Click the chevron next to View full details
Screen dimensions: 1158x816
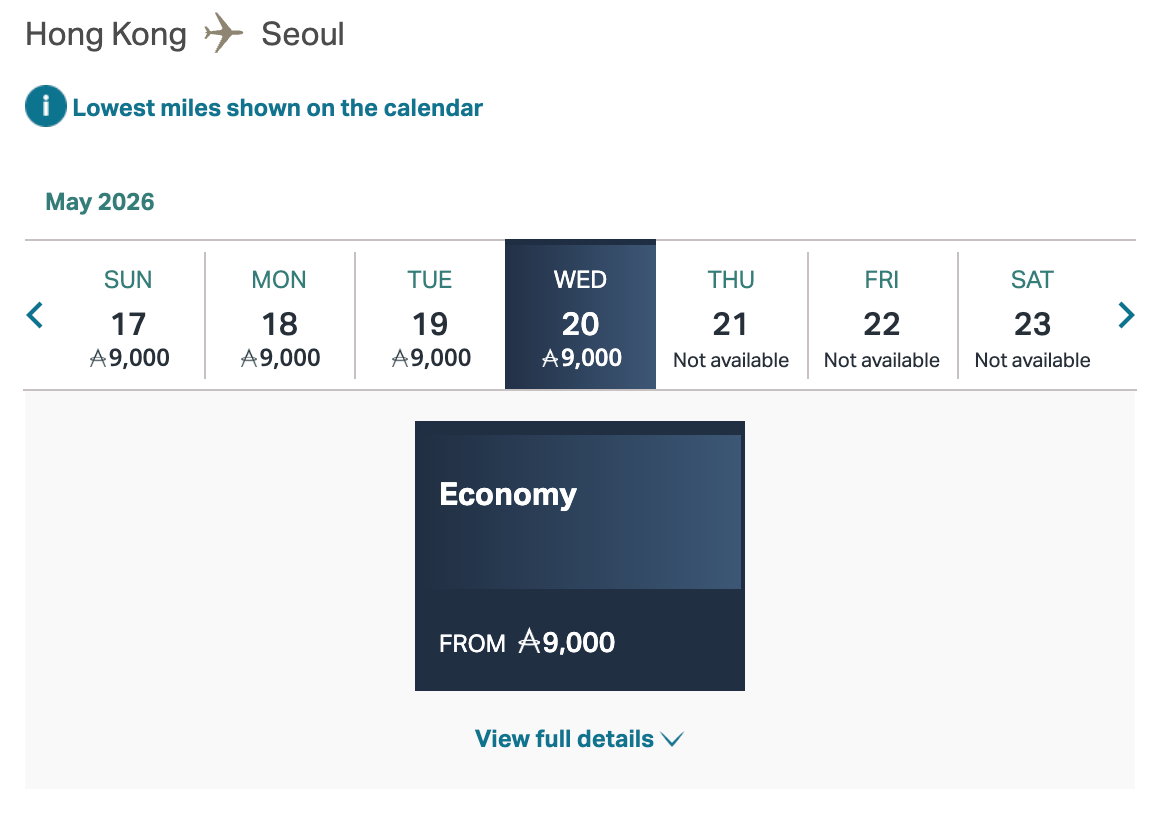[x=671, y=740]
